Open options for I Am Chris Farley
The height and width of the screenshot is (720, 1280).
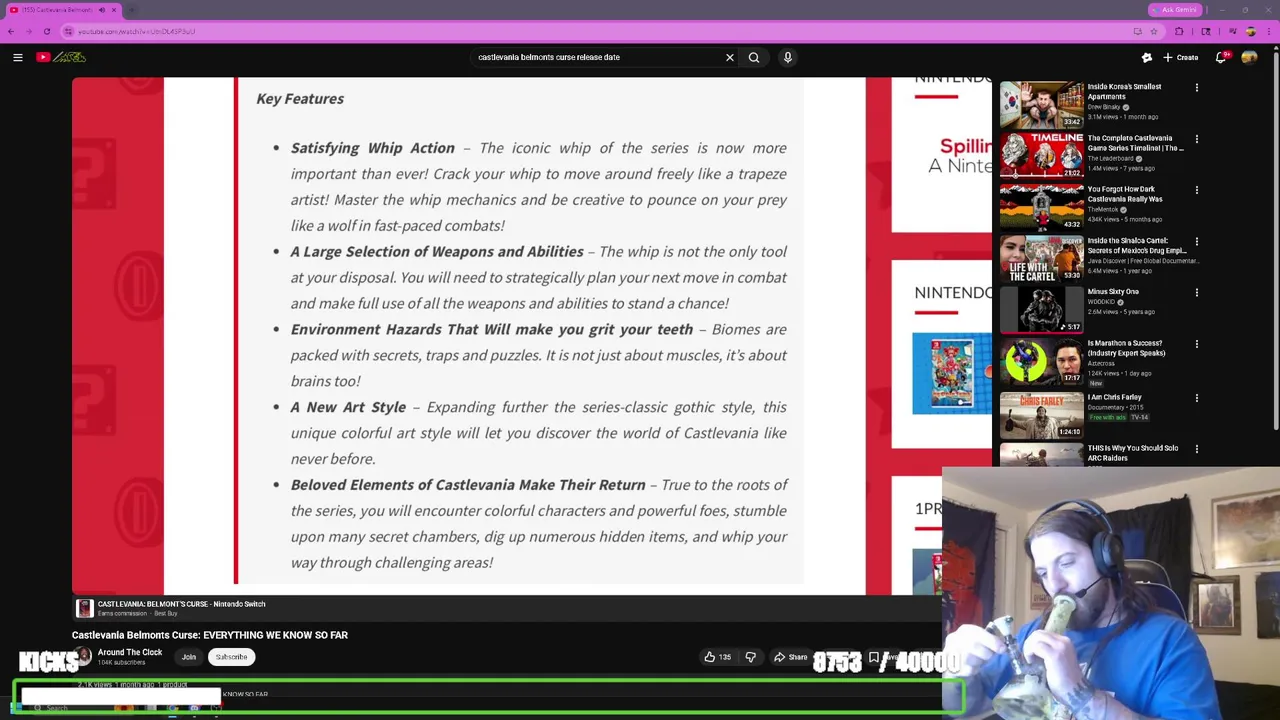point(1196,398)
